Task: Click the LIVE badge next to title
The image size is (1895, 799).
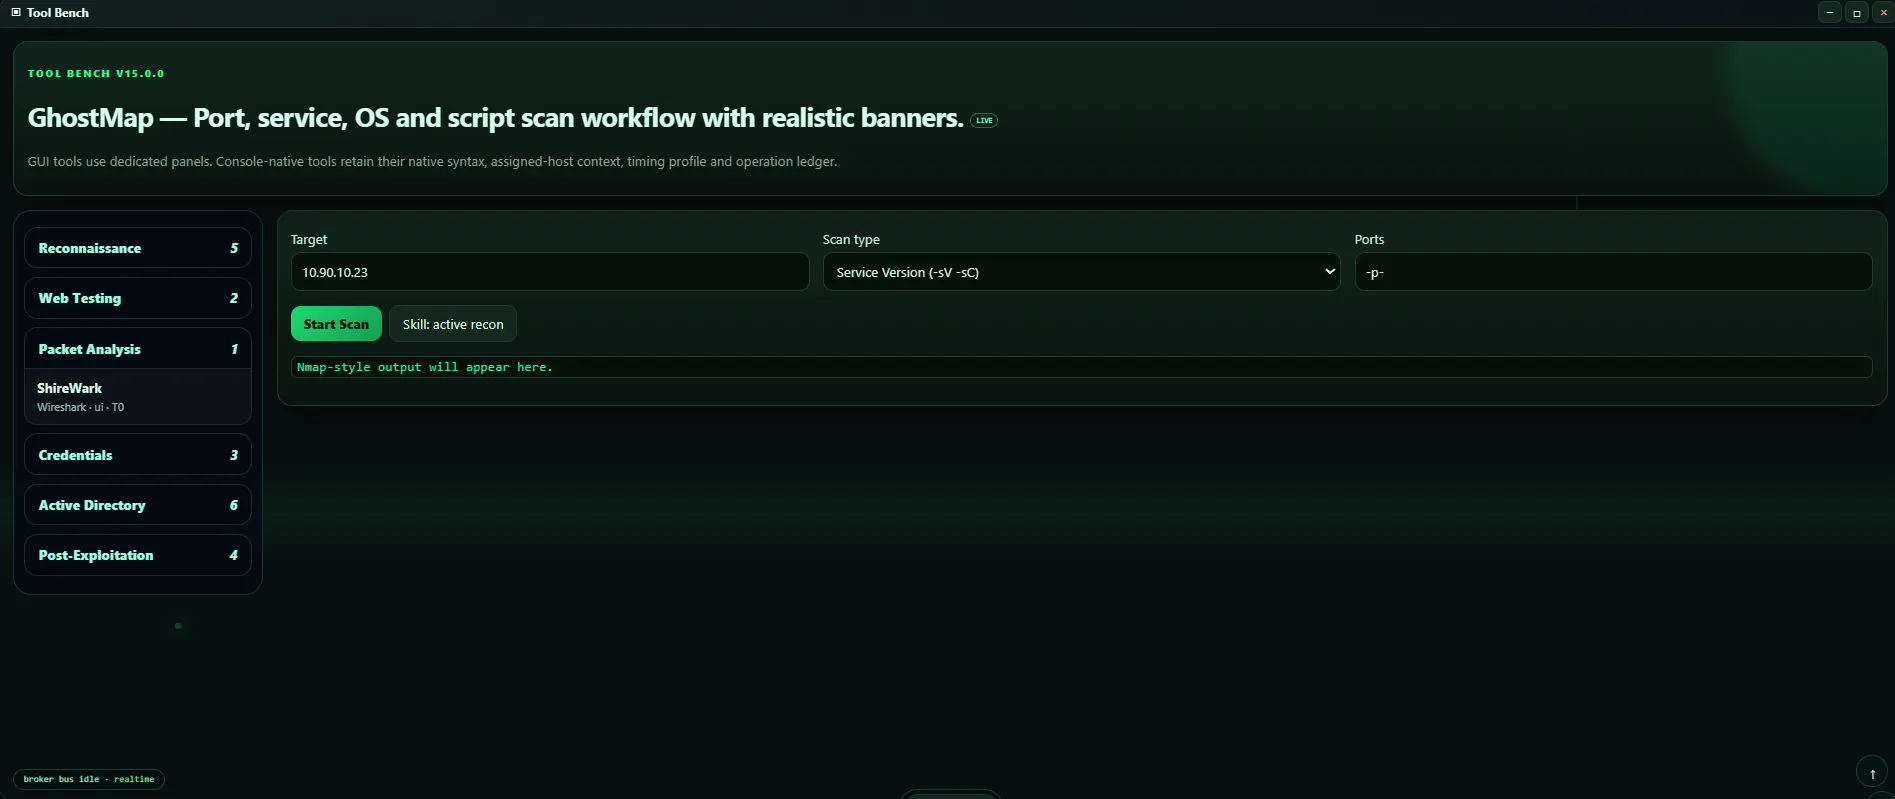Action: click(984, 120)
